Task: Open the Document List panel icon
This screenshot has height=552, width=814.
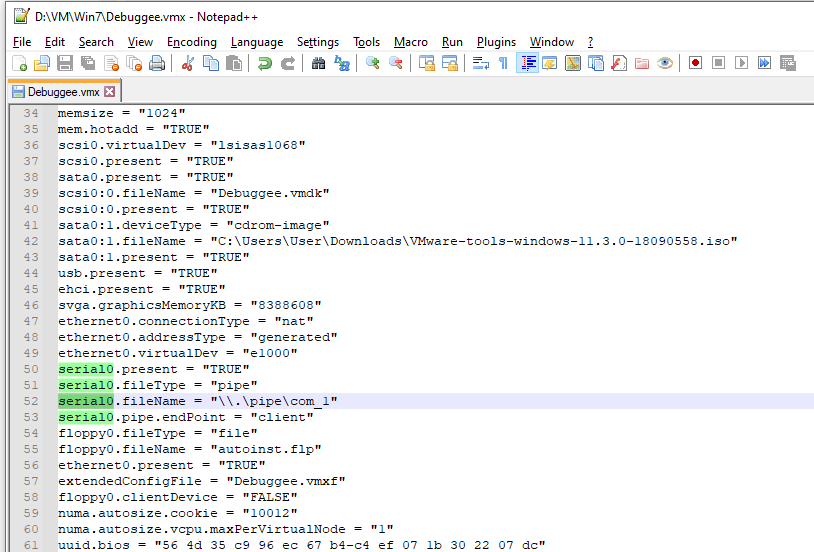Action: point(596,63)
